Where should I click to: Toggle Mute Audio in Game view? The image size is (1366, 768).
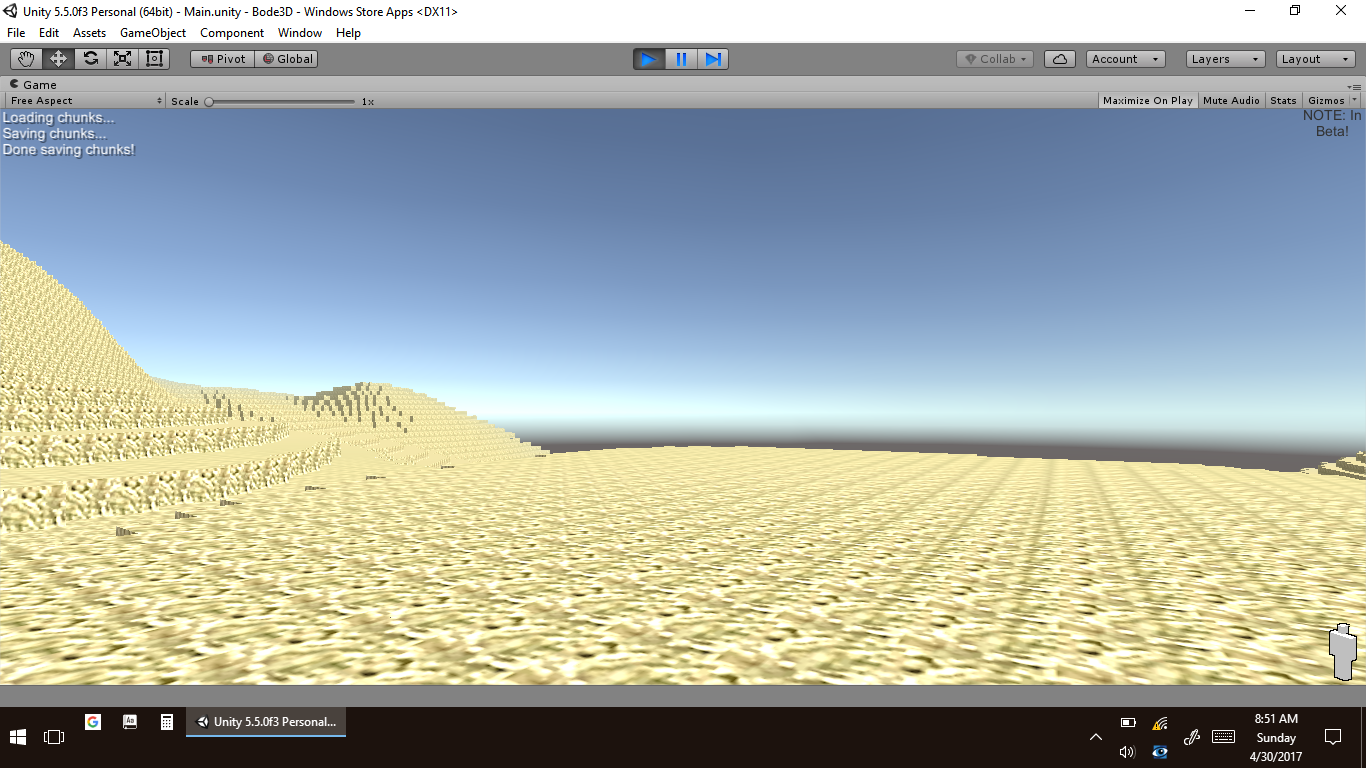tap(1231, 100)
